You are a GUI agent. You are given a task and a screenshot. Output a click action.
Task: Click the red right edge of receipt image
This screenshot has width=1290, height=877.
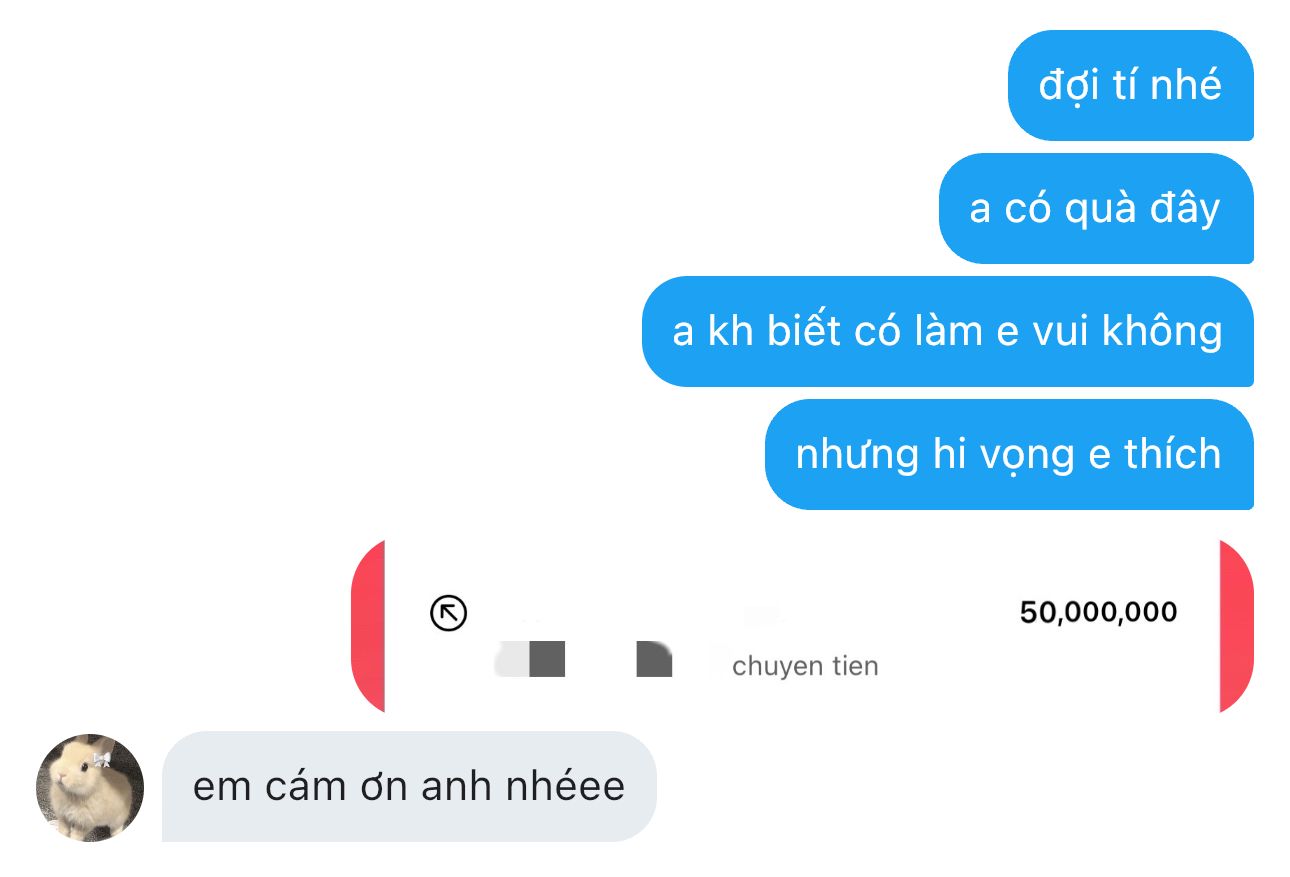click(1236, 626)
